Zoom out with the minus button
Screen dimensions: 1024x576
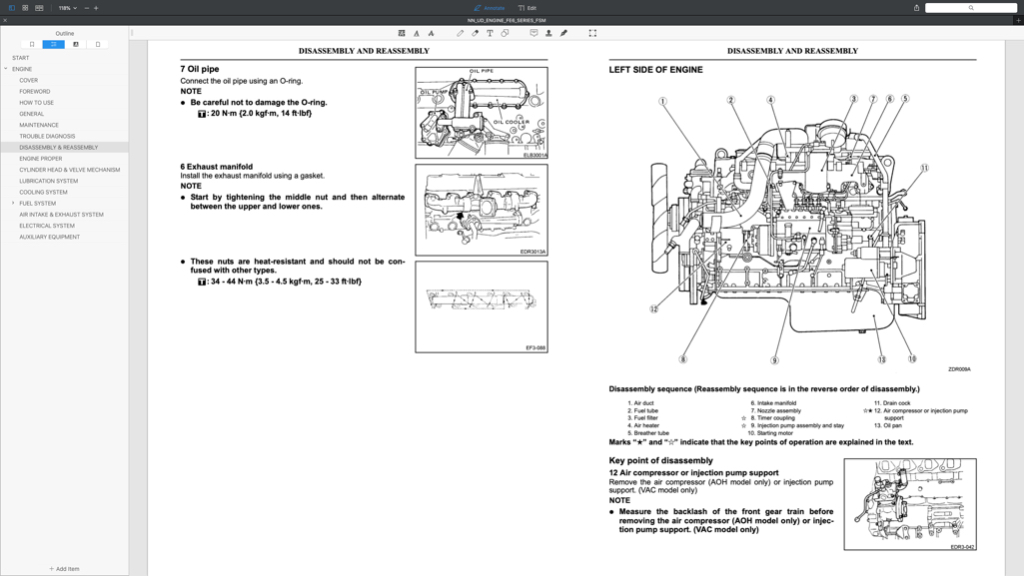click(x=86, y=8)
